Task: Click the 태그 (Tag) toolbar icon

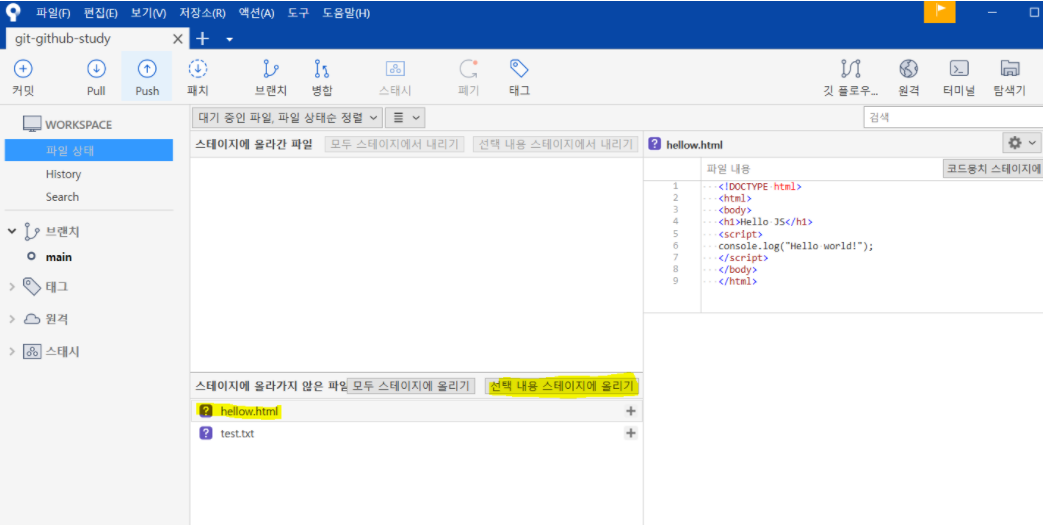Action: 519,69
